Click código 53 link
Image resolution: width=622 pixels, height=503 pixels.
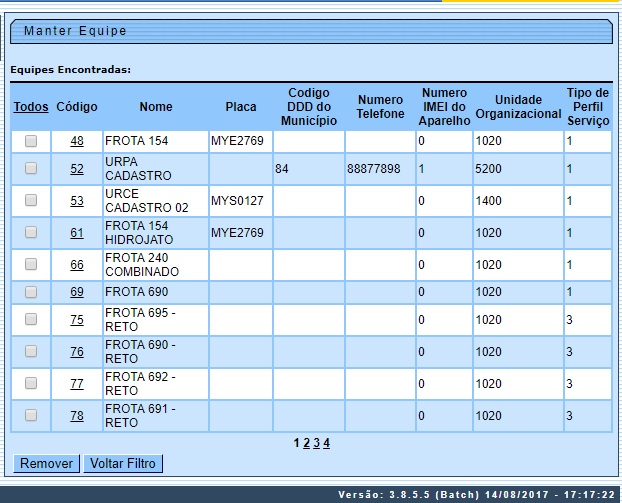click(77, 201)
